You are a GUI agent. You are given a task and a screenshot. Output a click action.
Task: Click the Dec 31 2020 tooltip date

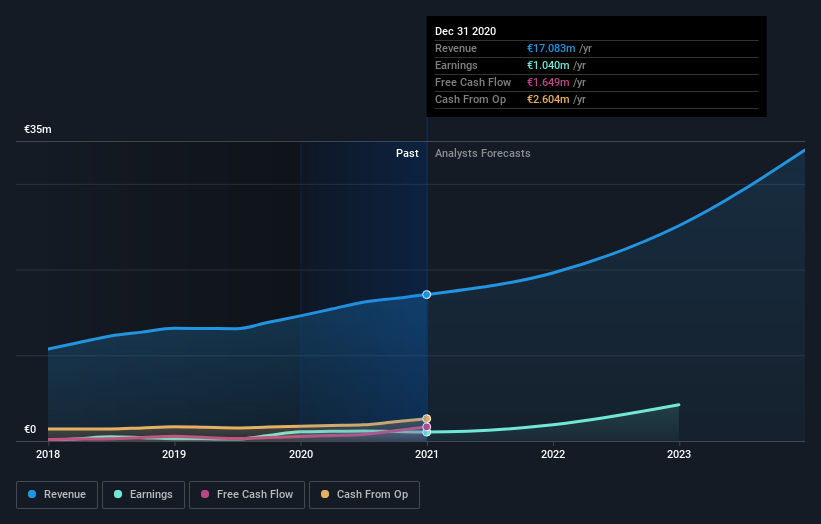click(465, 31)
